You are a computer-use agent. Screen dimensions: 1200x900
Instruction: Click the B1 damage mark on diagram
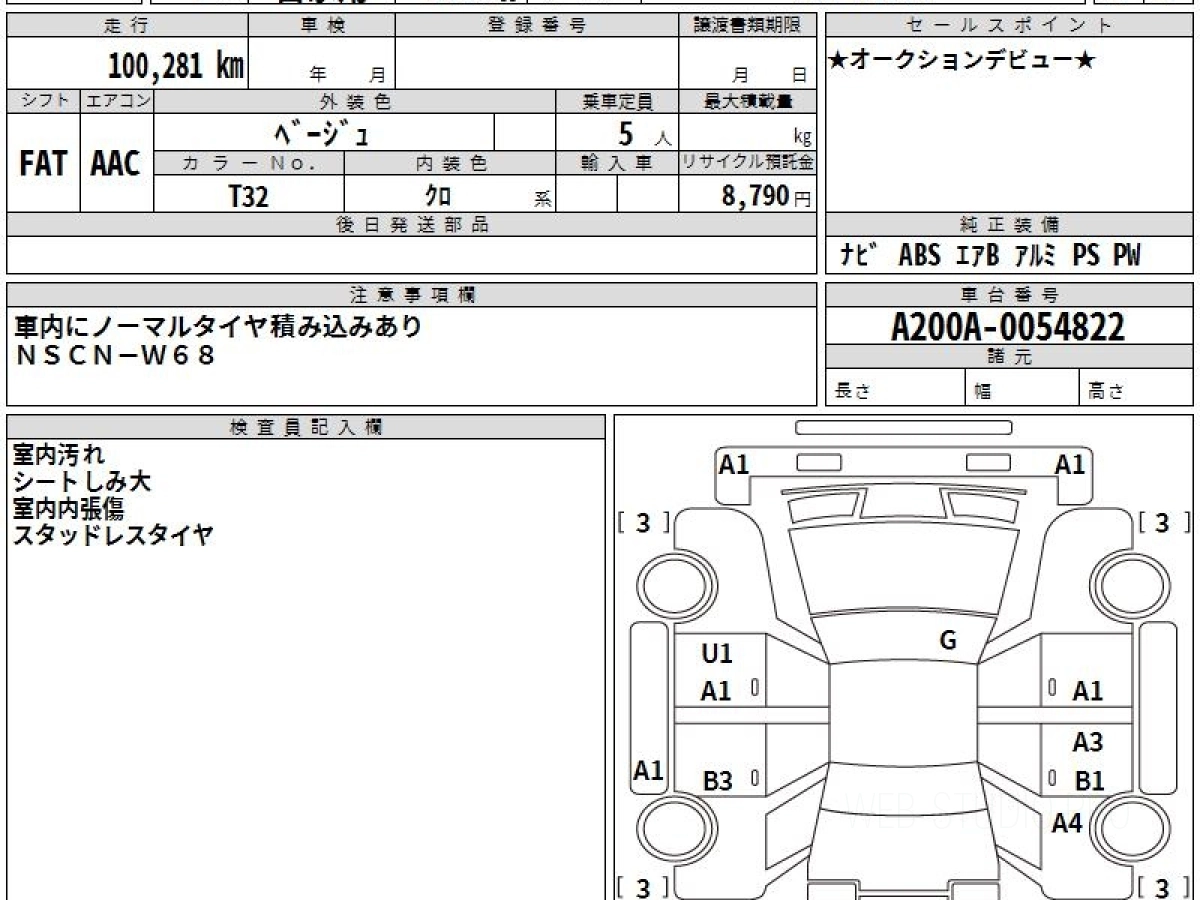1089,781
